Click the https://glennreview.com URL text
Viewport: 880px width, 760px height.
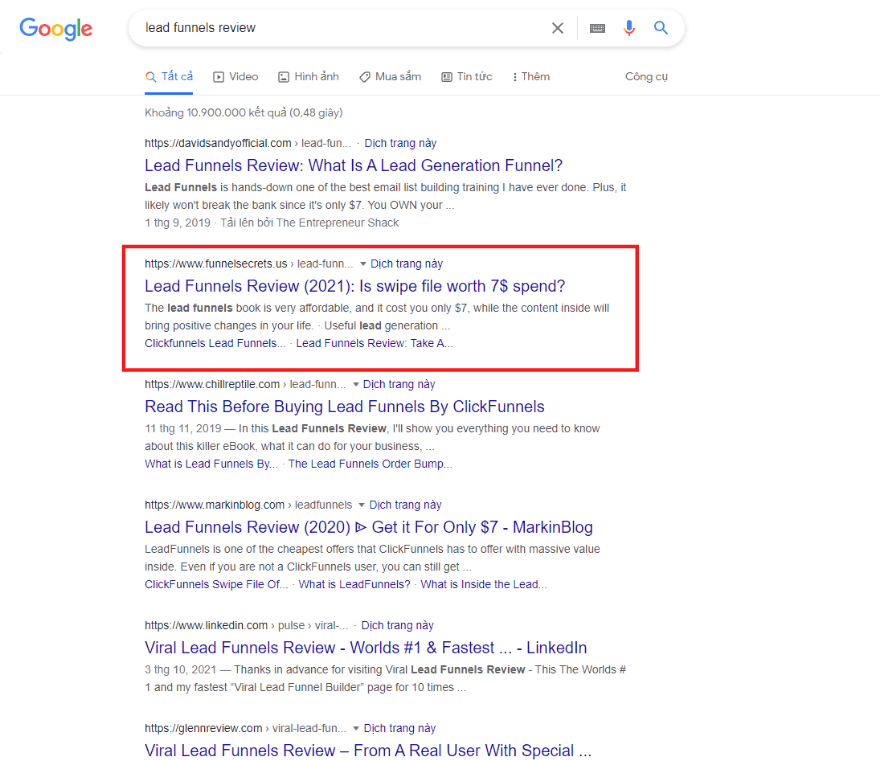pyautogui.click(x=203, y=729)
